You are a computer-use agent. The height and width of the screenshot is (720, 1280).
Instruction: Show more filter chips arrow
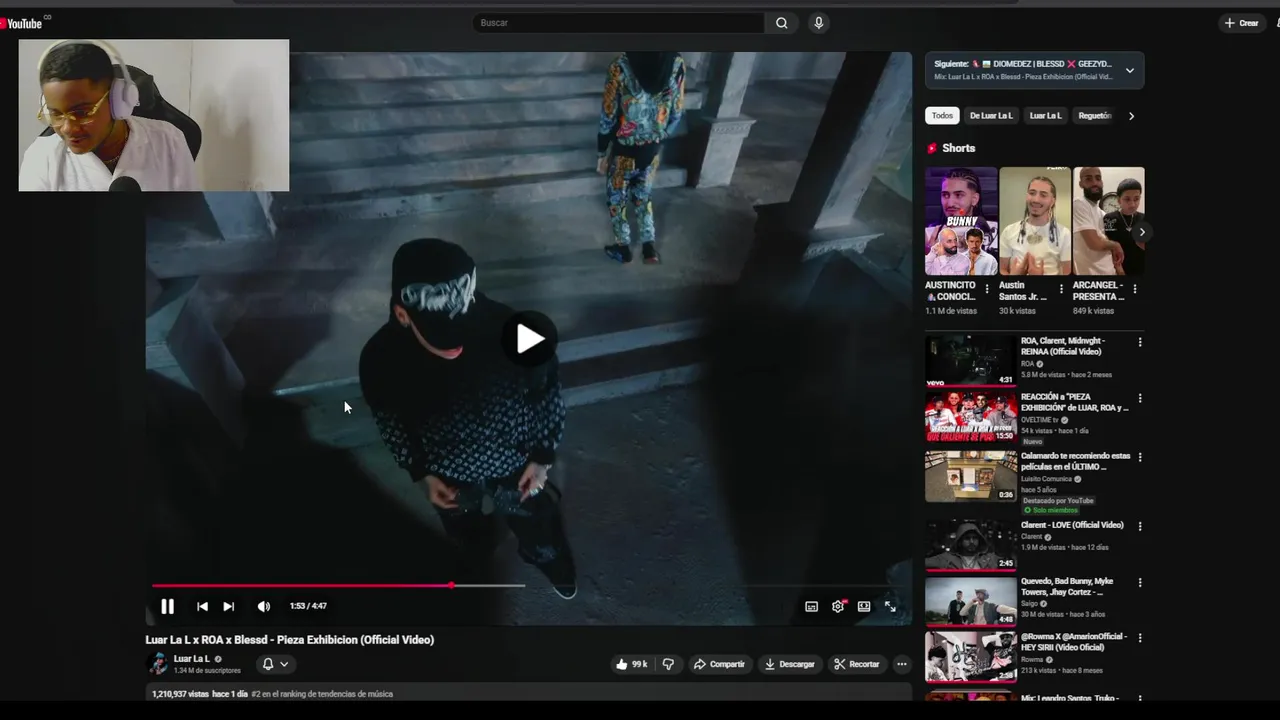click(1131, 116)
